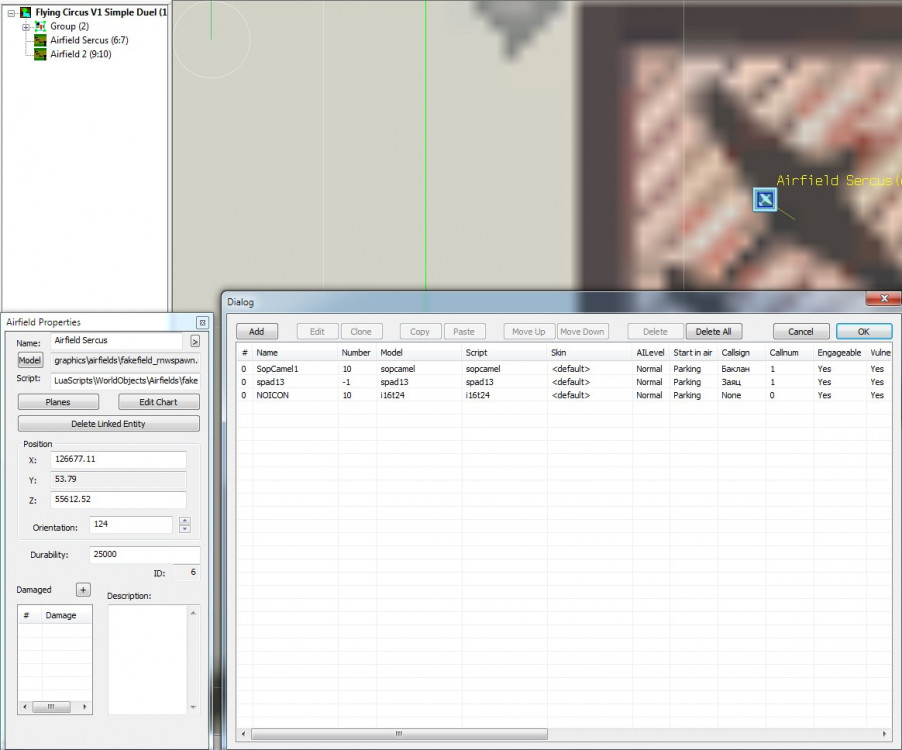Click Delete Linked Entity button
The height and width of the screenshot is (750, 902).
109,424
